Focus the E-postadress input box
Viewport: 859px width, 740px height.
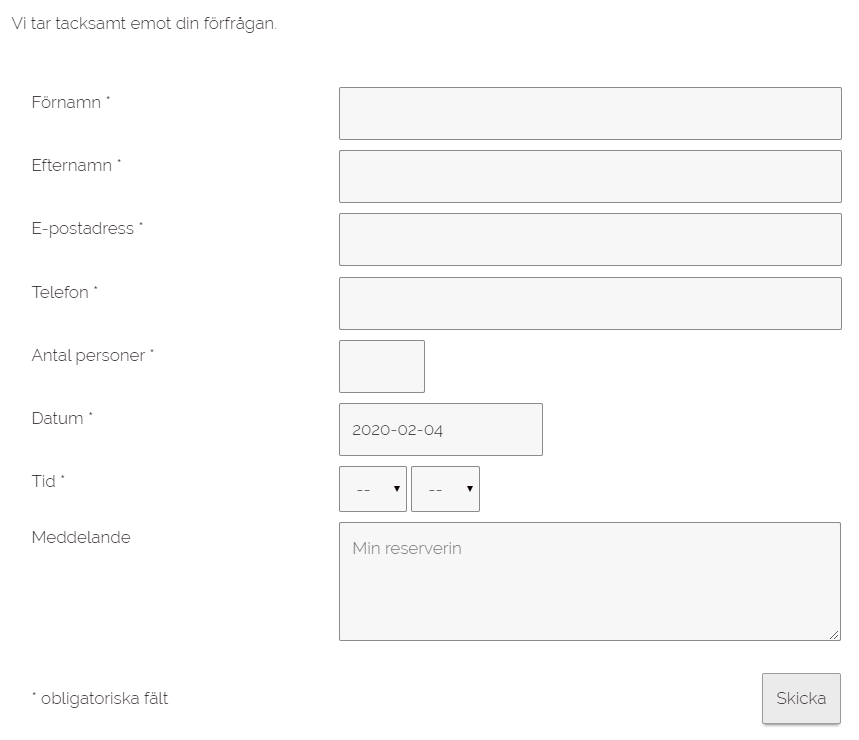[x=590, y=239]
